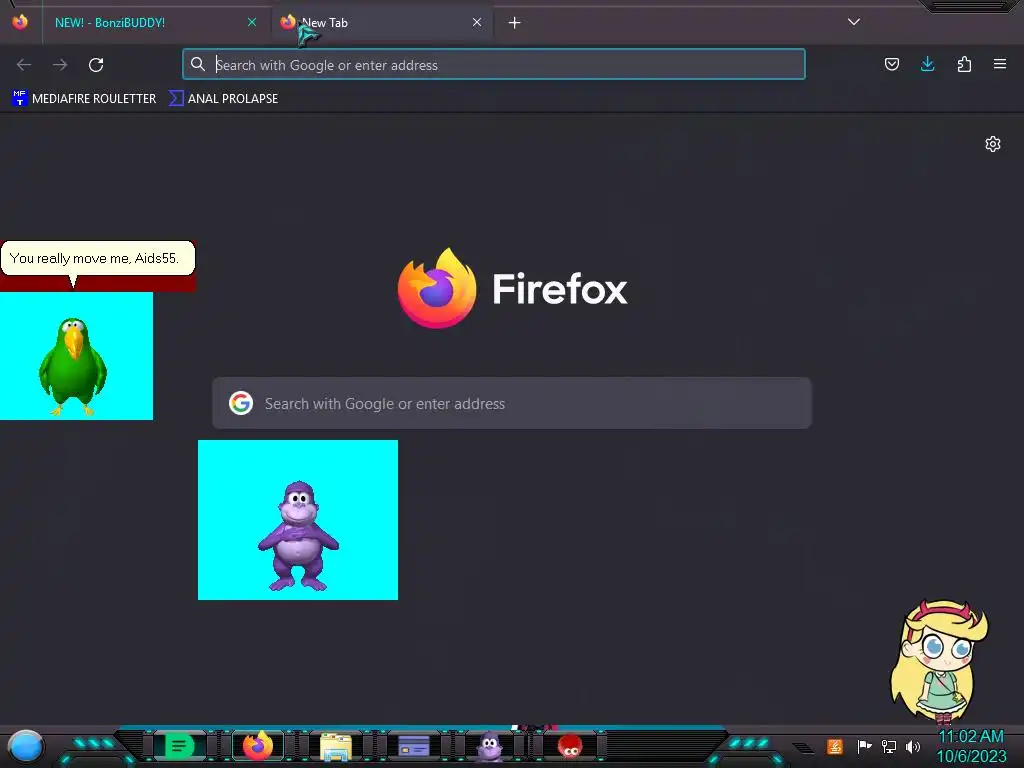Open new tab personalize settings gear

tap(993, 144)
